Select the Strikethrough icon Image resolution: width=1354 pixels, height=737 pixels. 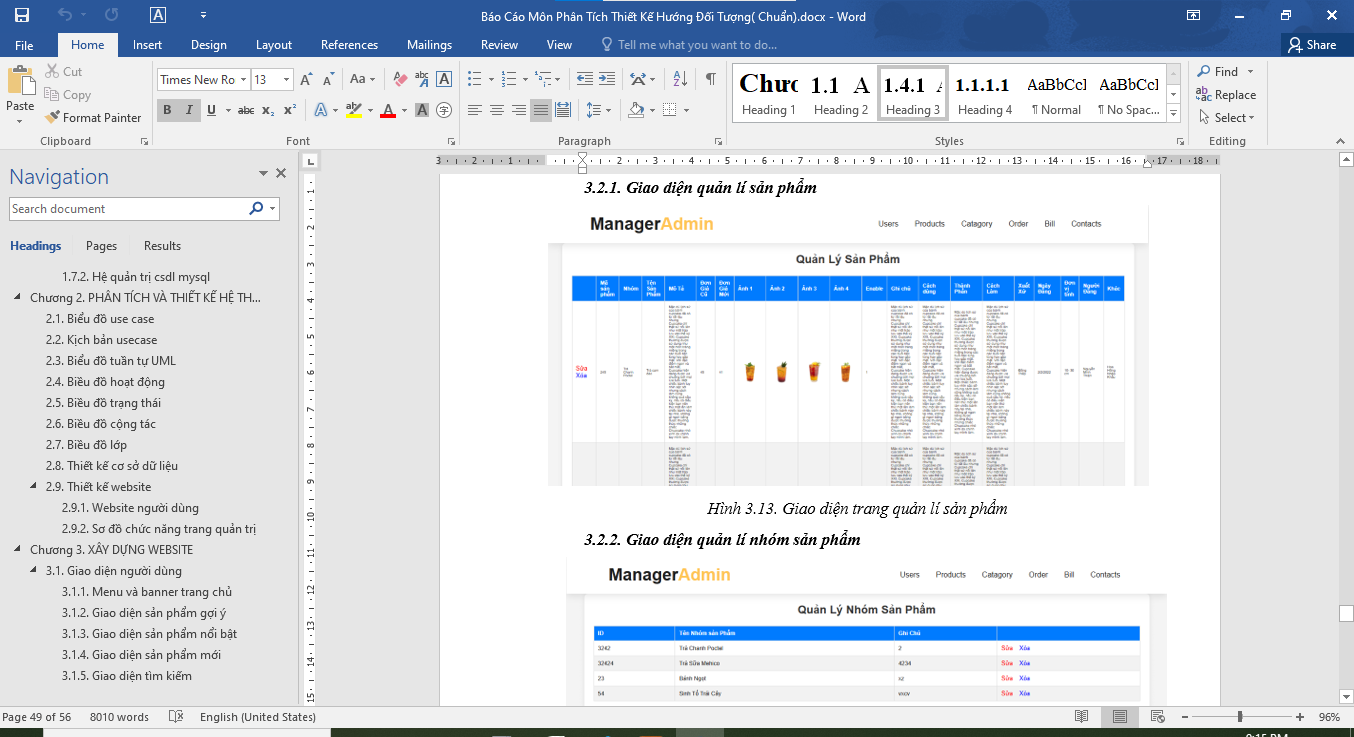[246, 110]
